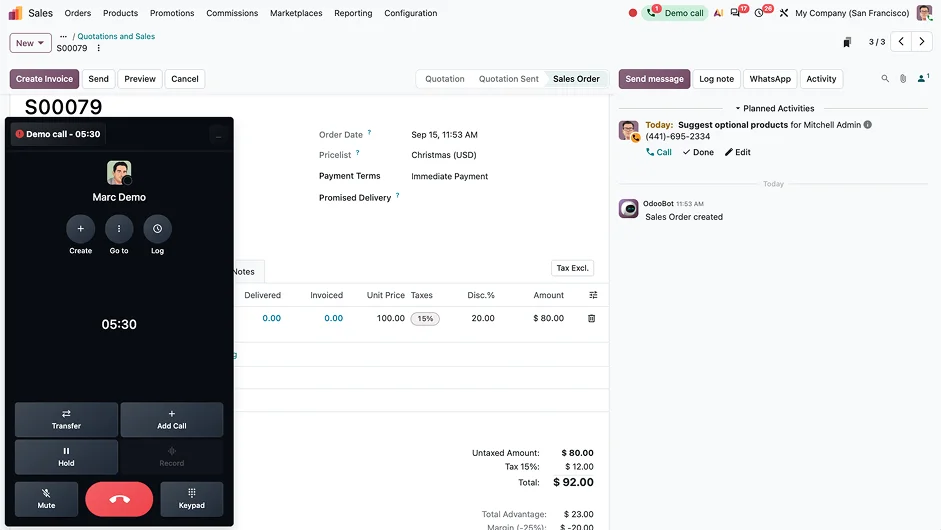Open the Keypad in call widget
Viewport: 941px width, 530px height.
(191, 499)
